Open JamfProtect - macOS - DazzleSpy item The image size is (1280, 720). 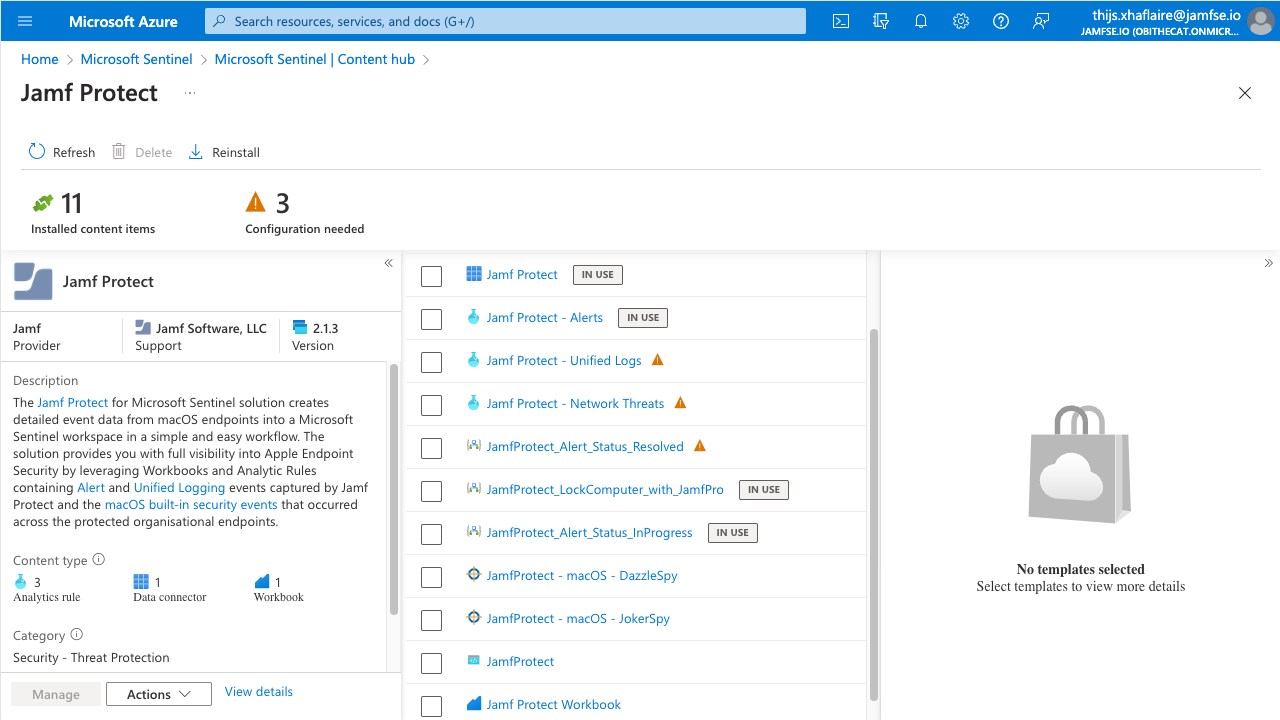point(582,575)
